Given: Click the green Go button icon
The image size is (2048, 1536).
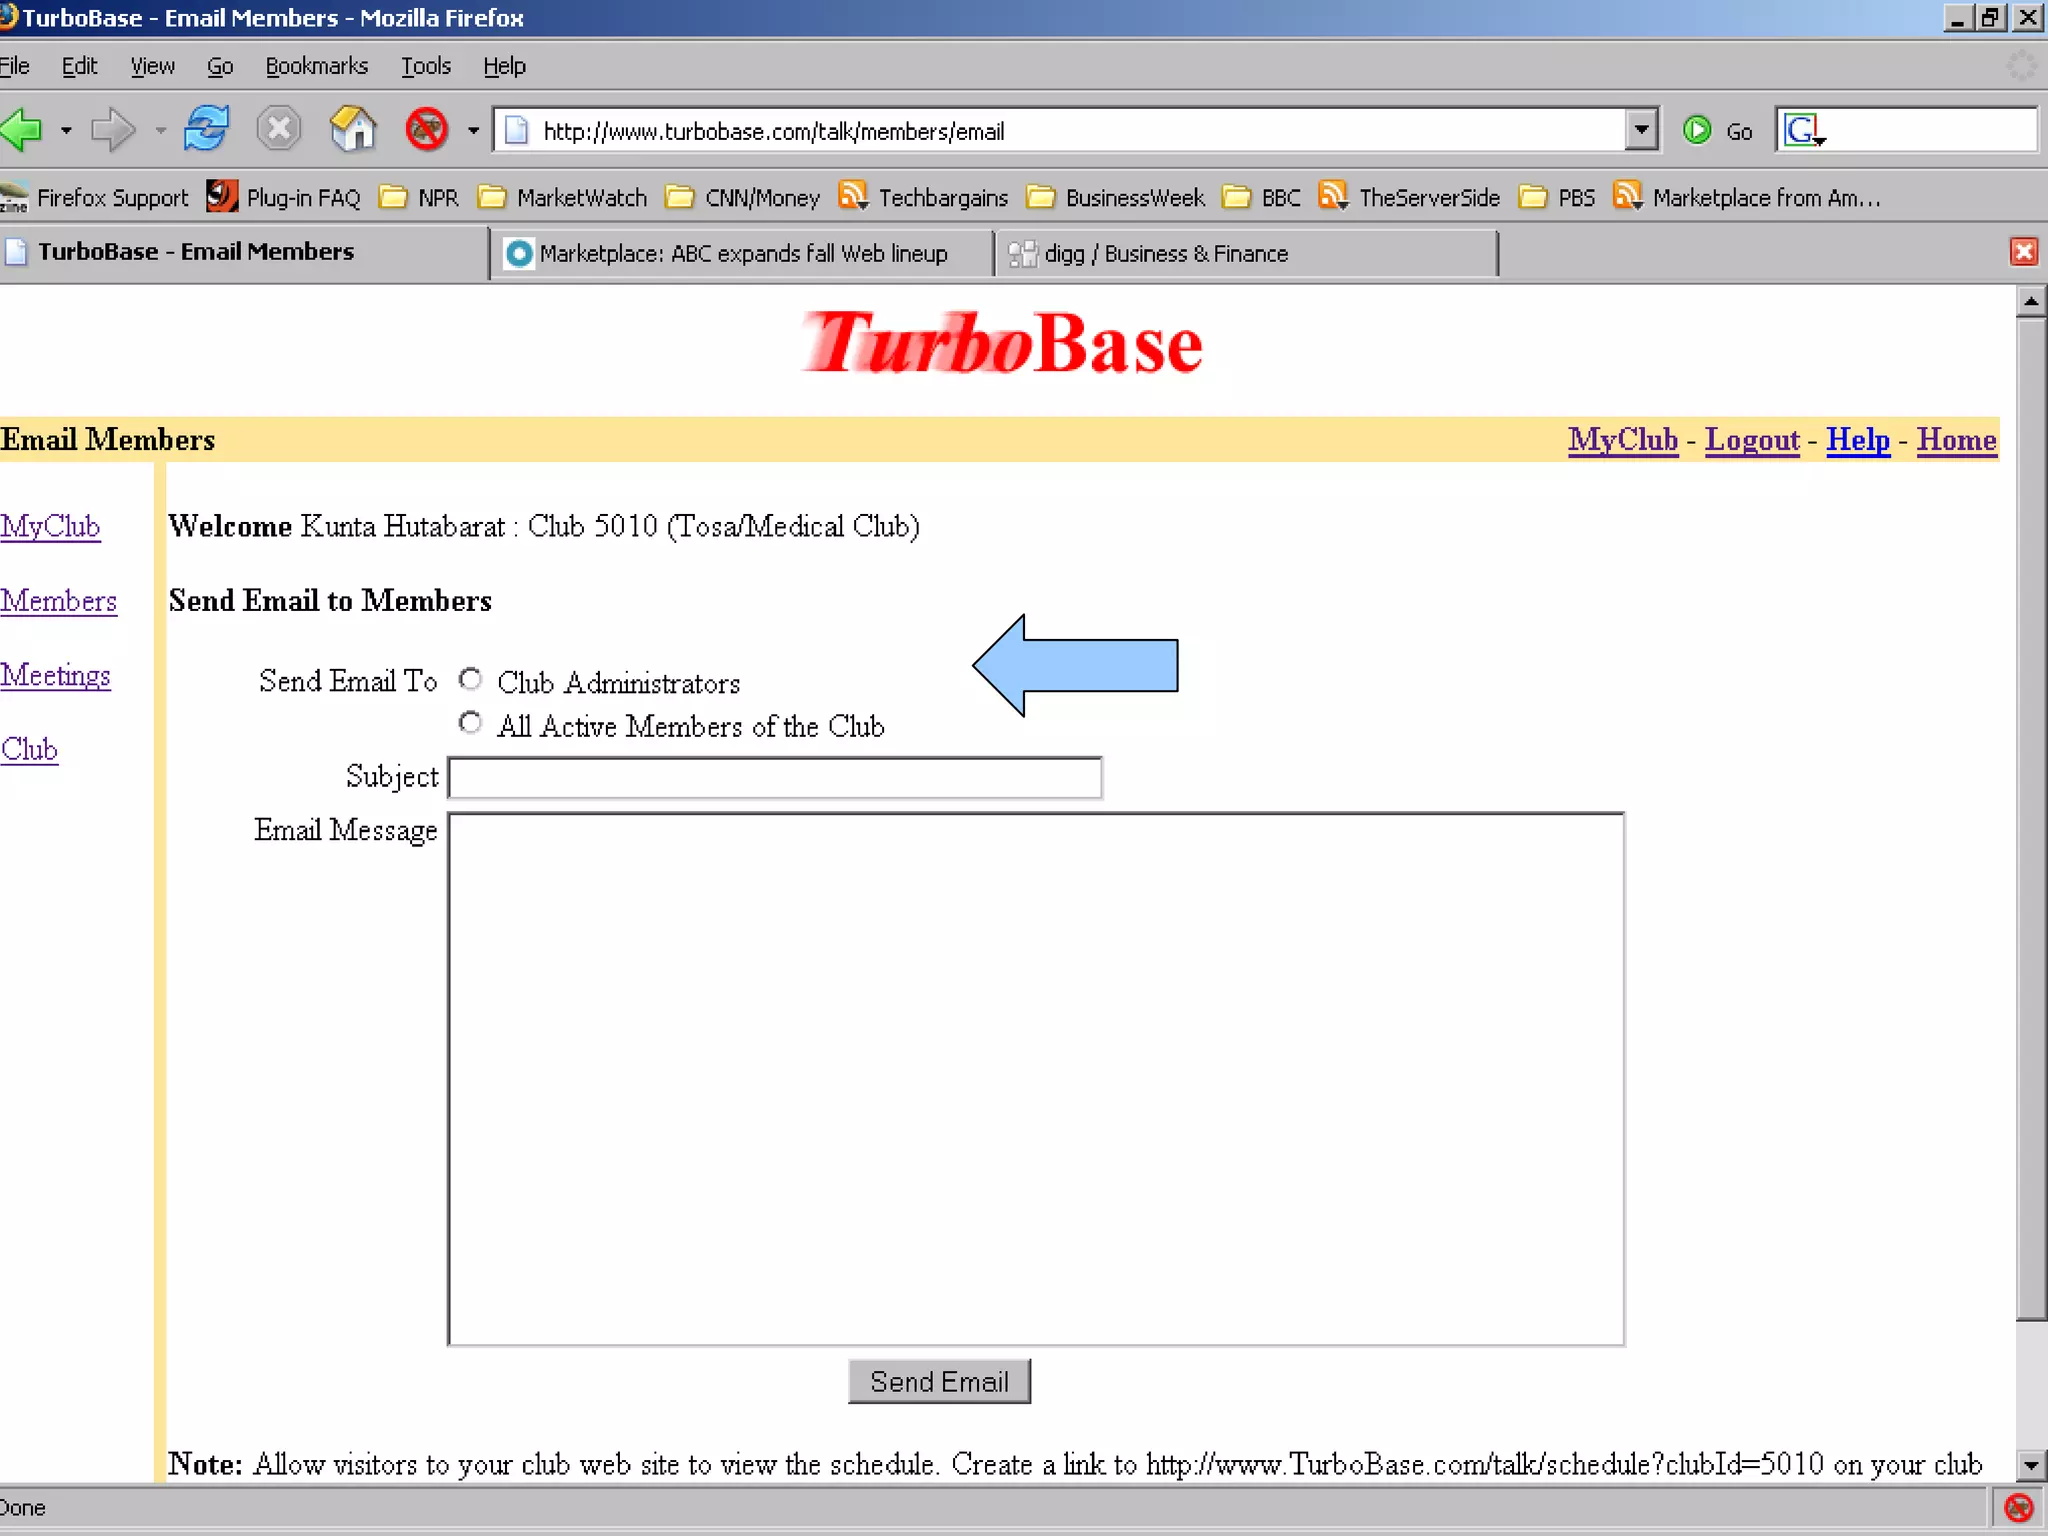Looking at the screenshot, I should (1697, 130).
